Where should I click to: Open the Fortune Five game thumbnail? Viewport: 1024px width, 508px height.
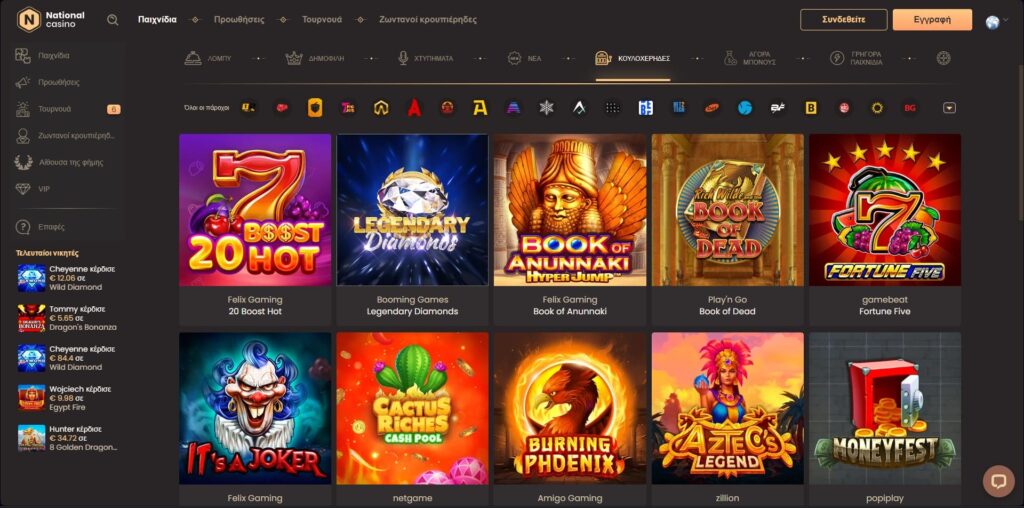885,210
